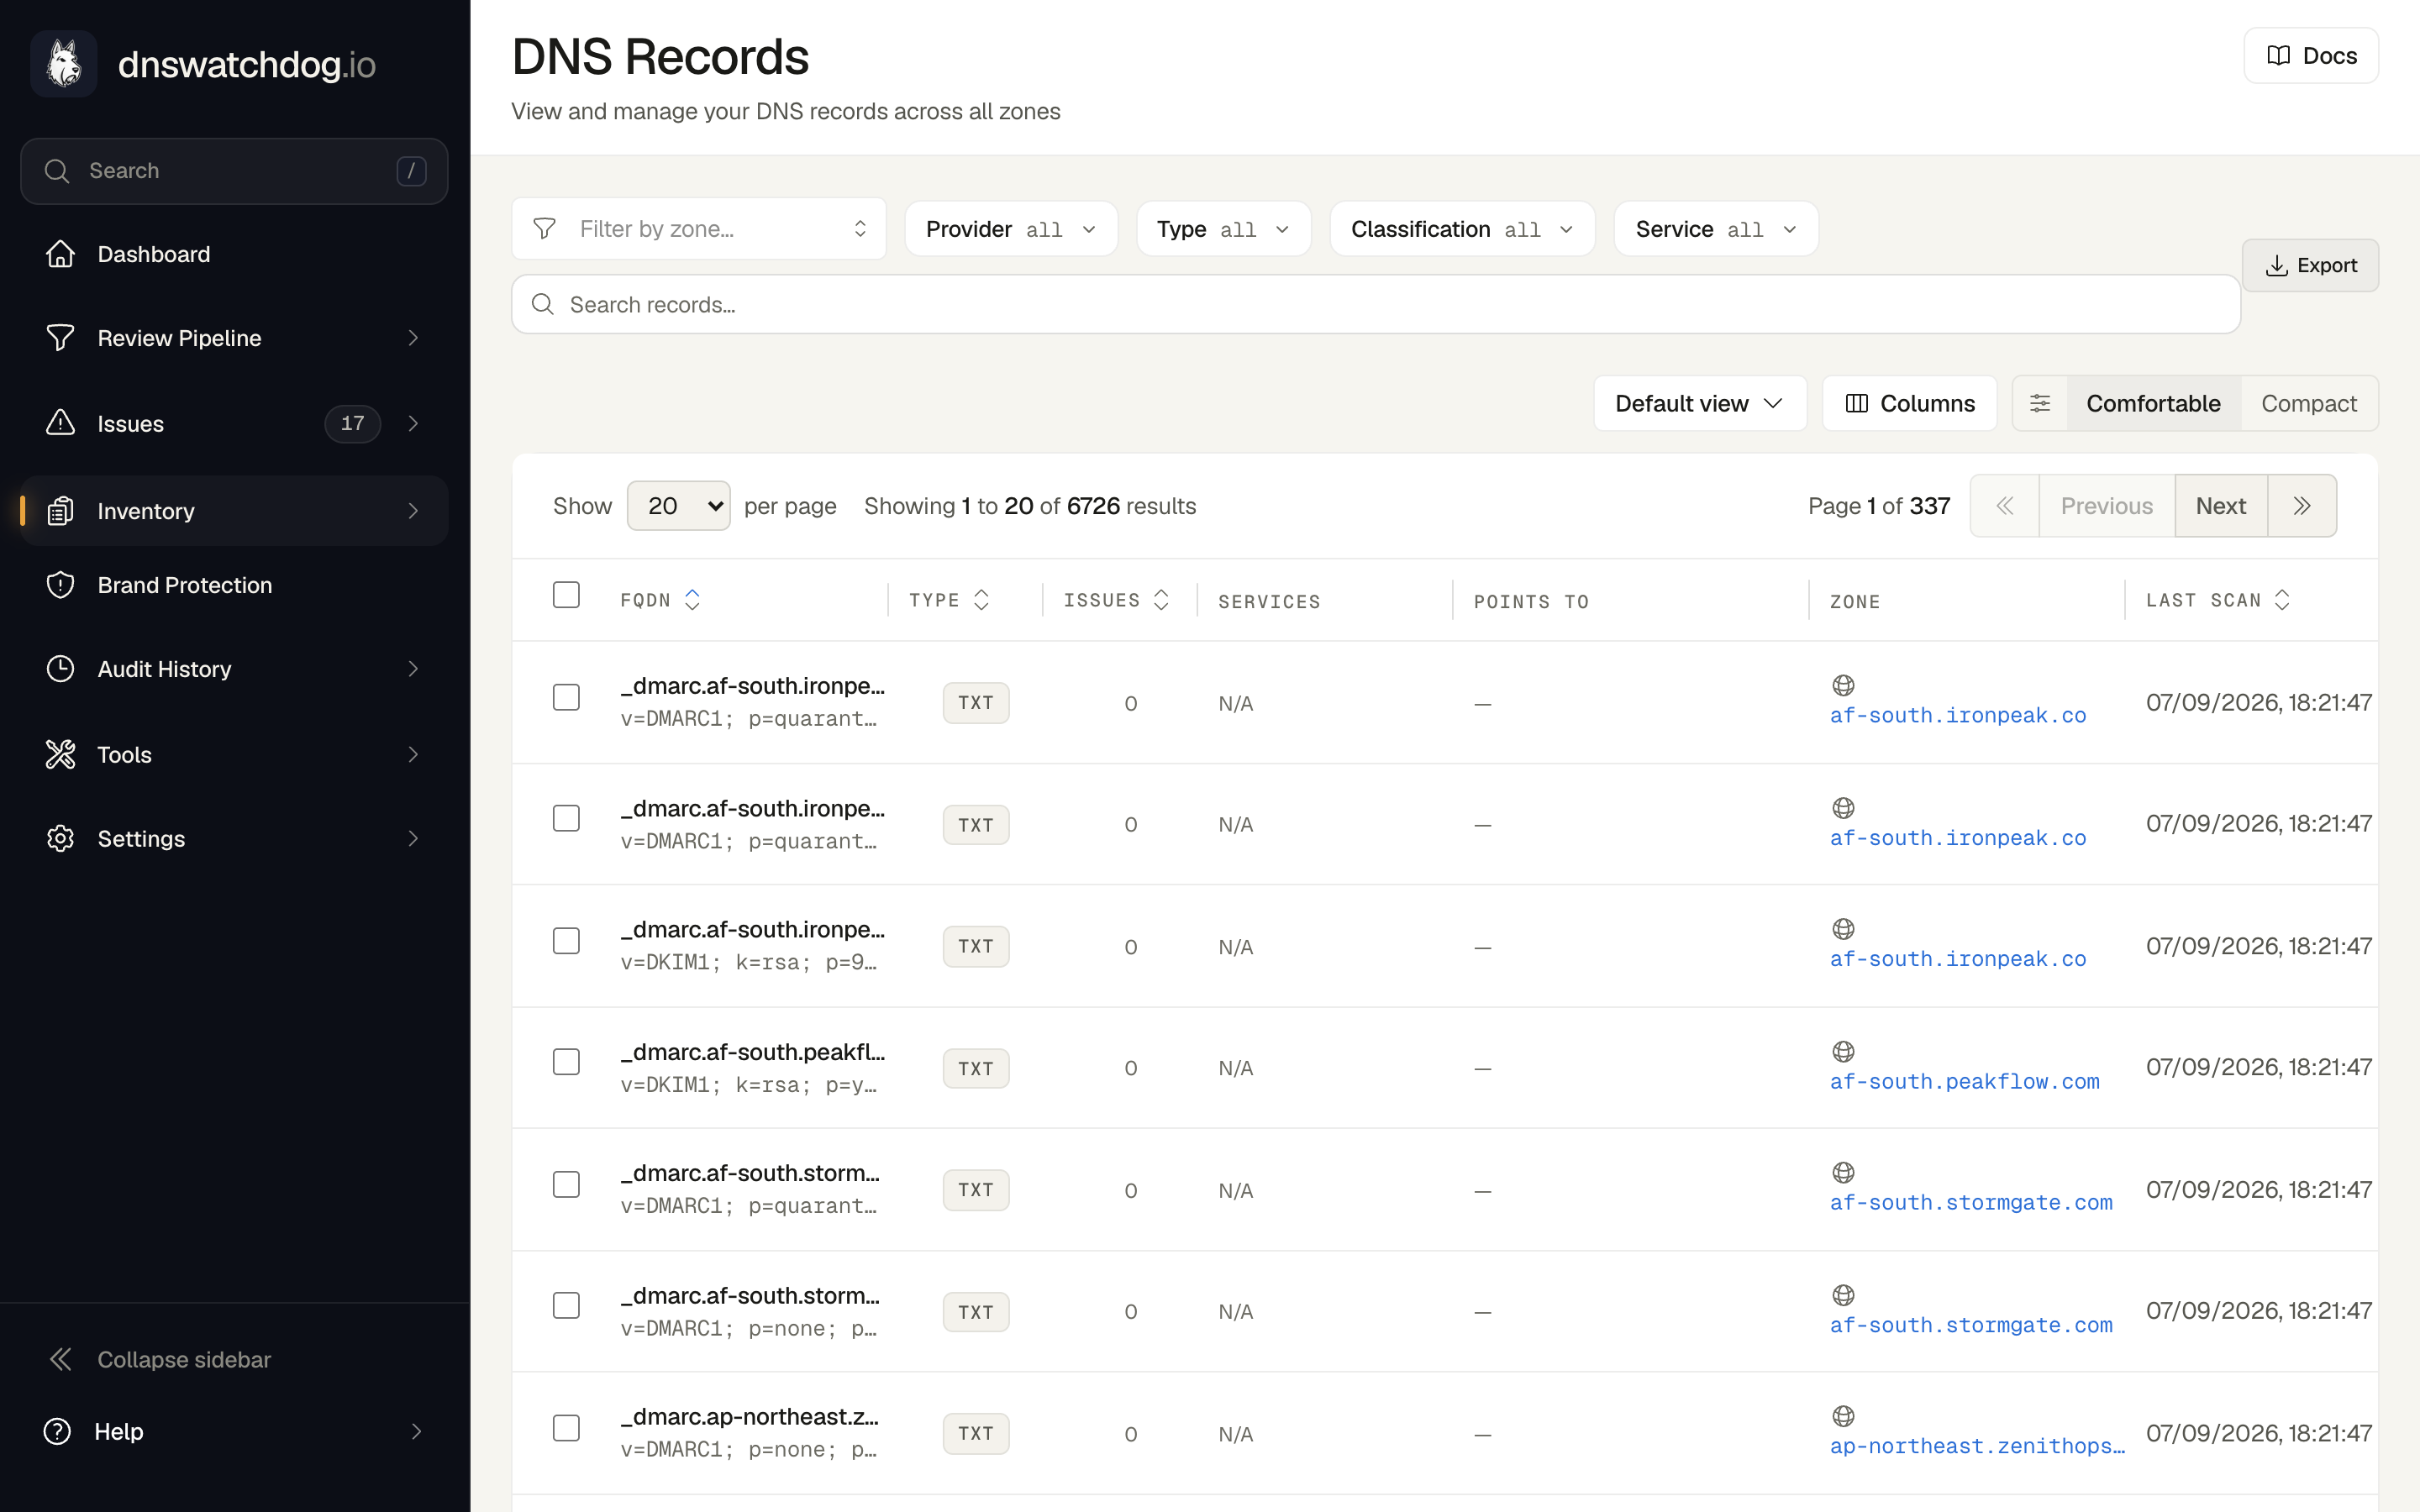This screenshot has width=2420, height=1512.
Task: Toggle the select-all checkbox in table header
Action: pos(566,595)
